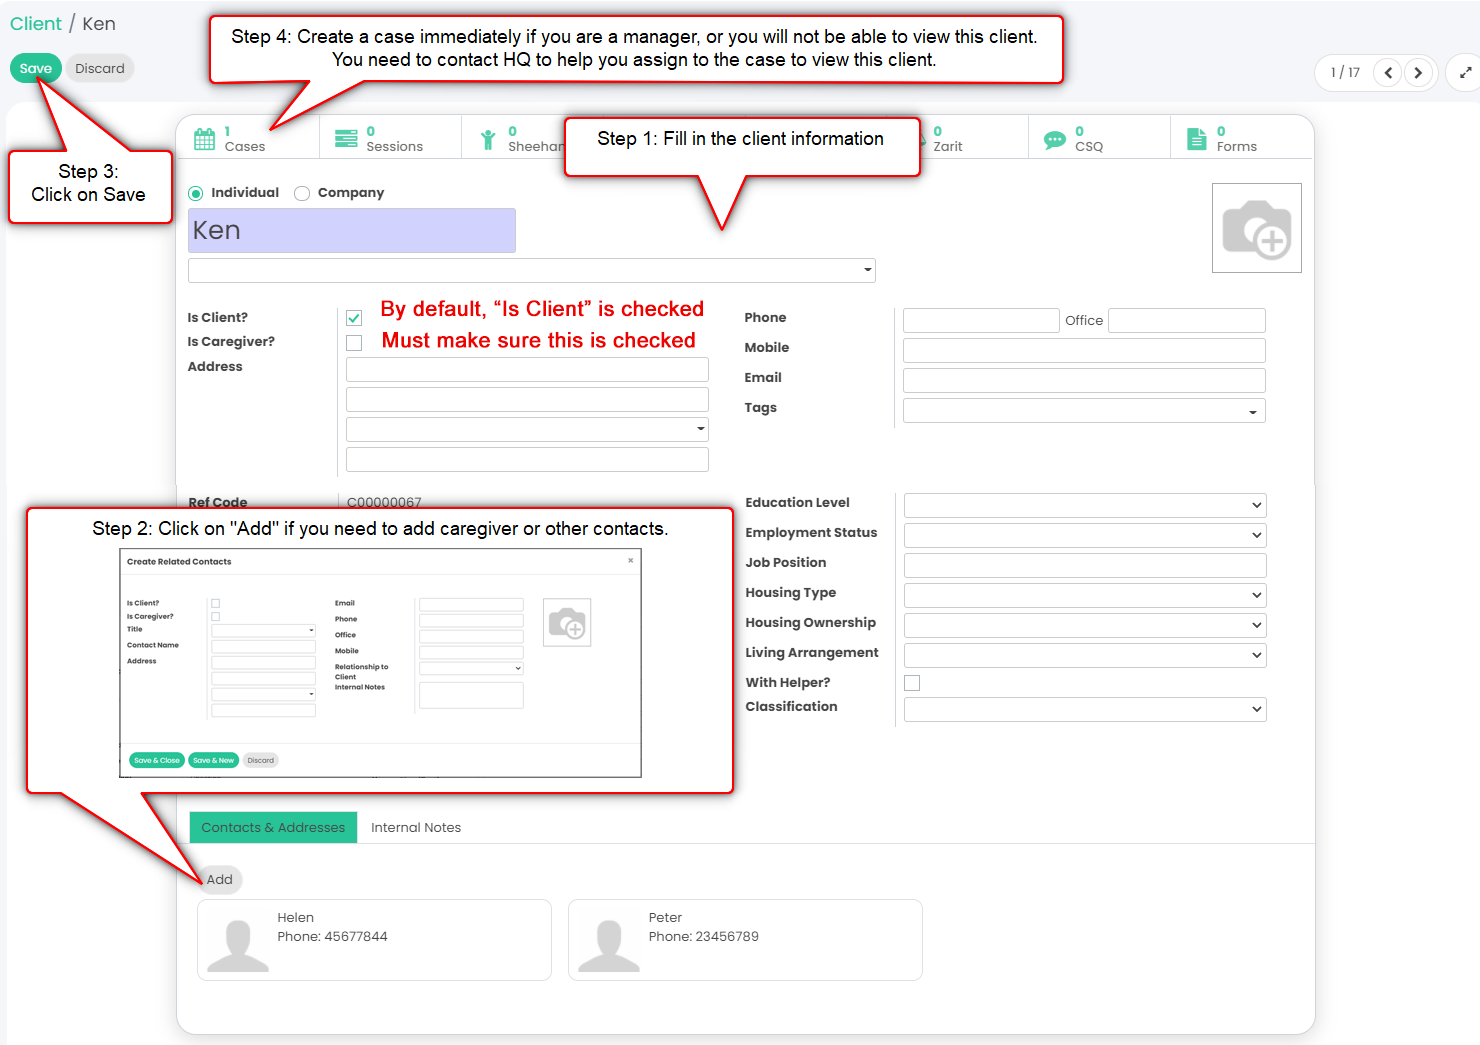Click the Client breadcrumb link
Viewport: 1480px width, 1045px height.
click(x=36, y=24)
